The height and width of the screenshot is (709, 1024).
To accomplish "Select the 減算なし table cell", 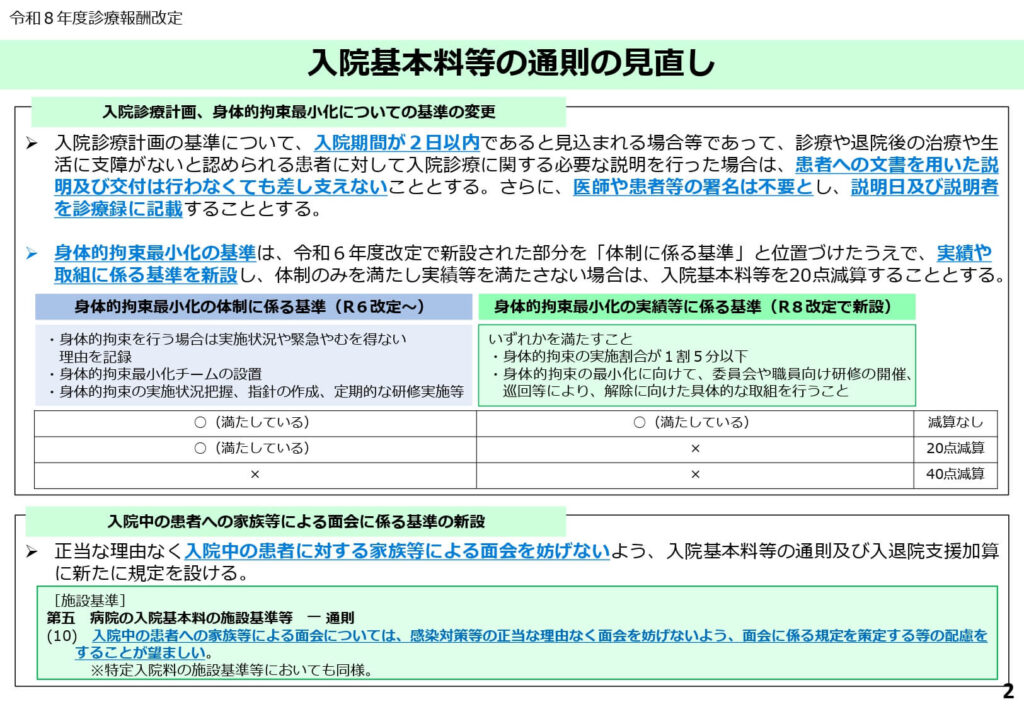I will pos(955,422).
